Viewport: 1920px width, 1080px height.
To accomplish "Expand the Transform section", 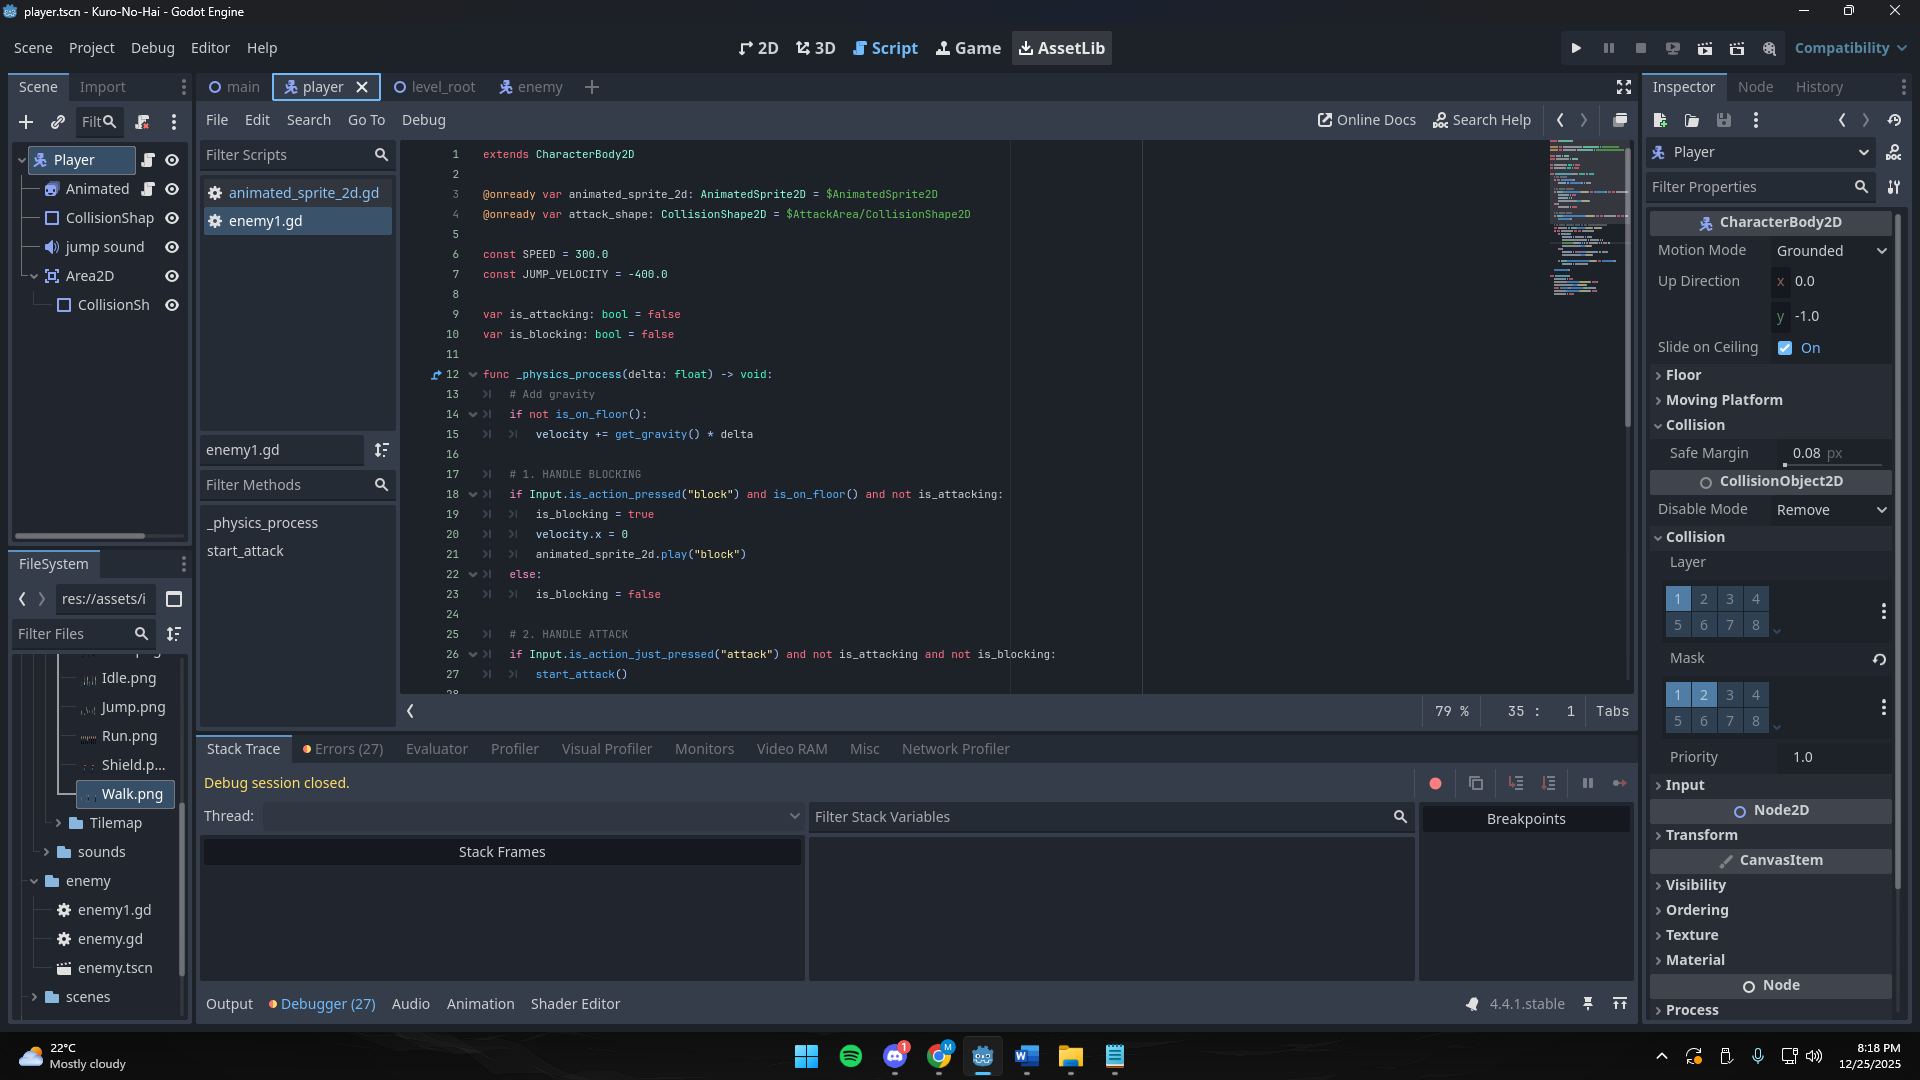I will (1770, 835).
